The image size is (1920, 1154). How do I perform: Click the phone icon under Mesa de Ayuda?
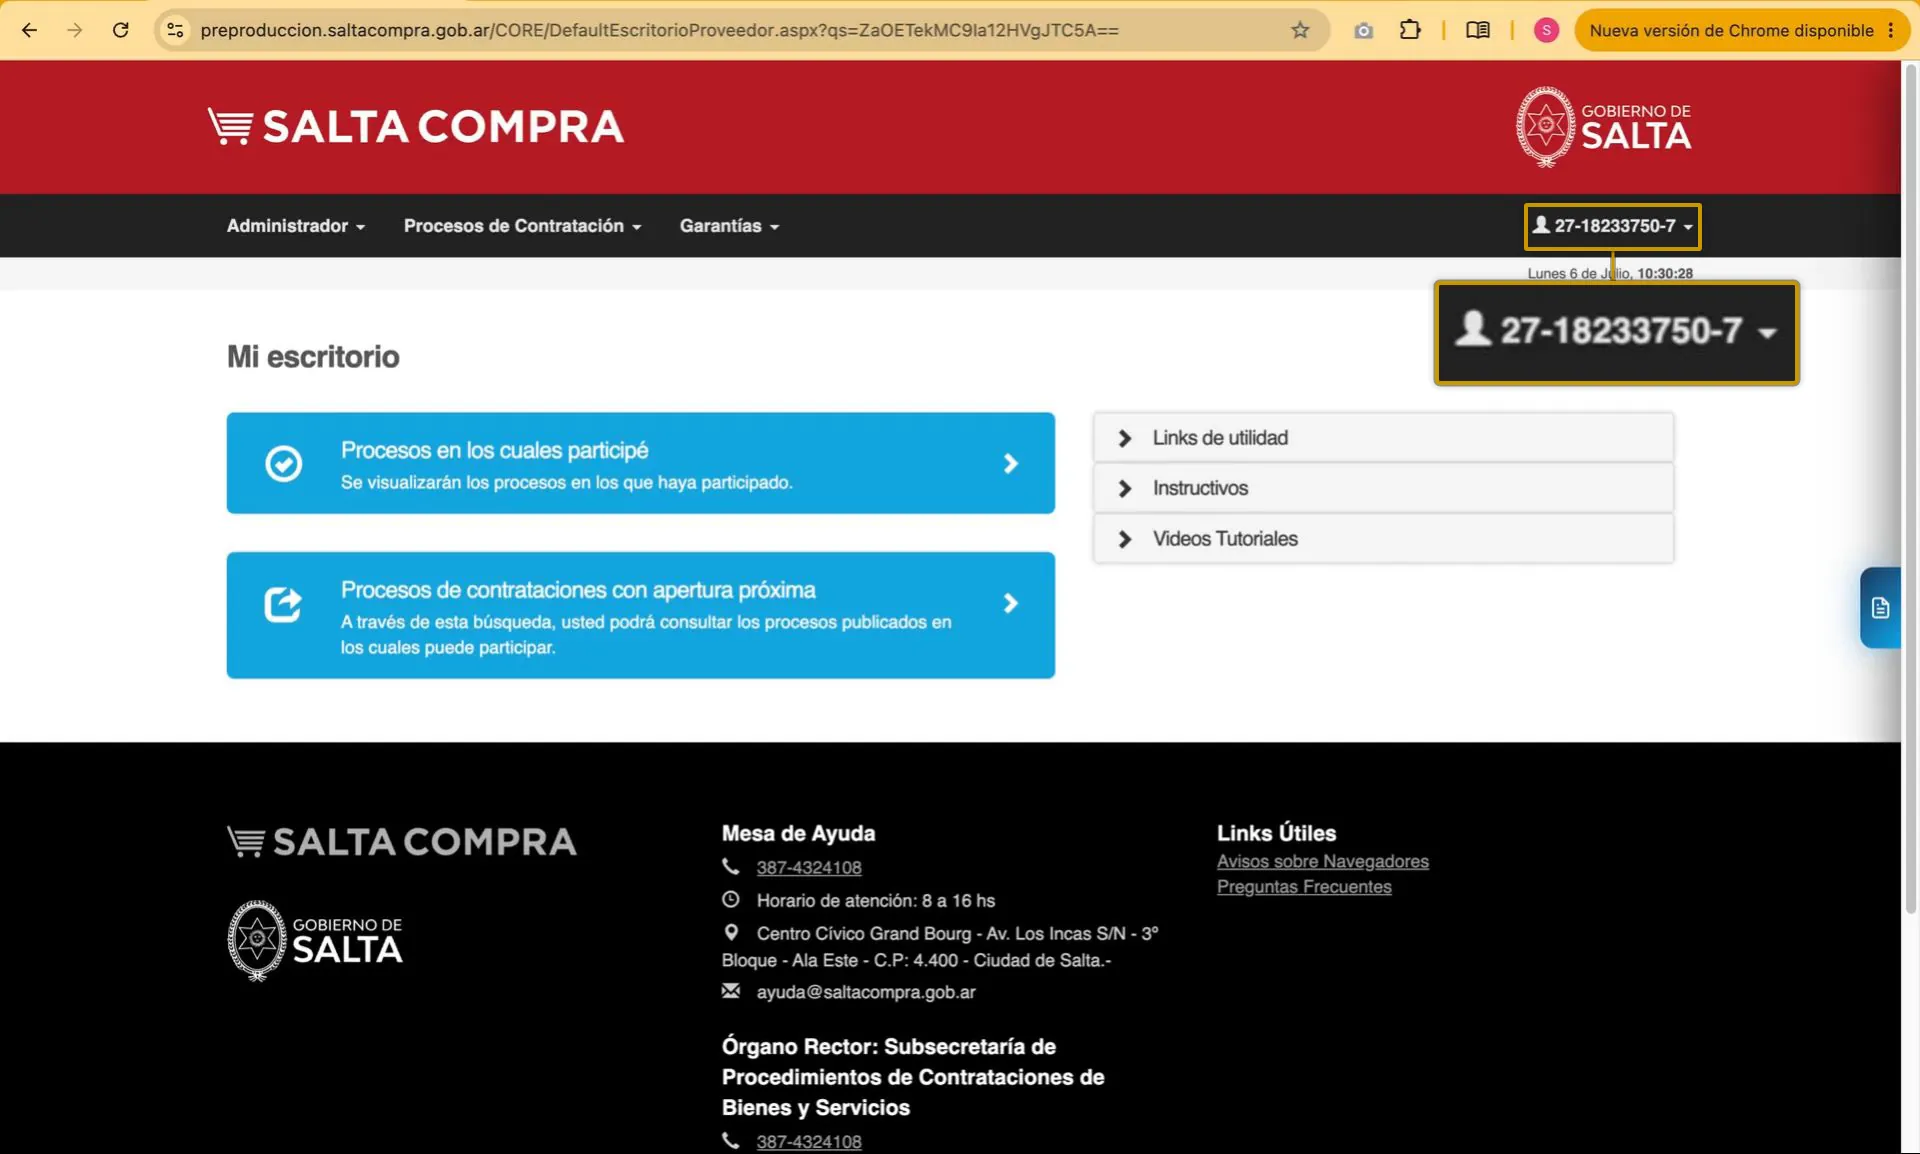[731, 866]
